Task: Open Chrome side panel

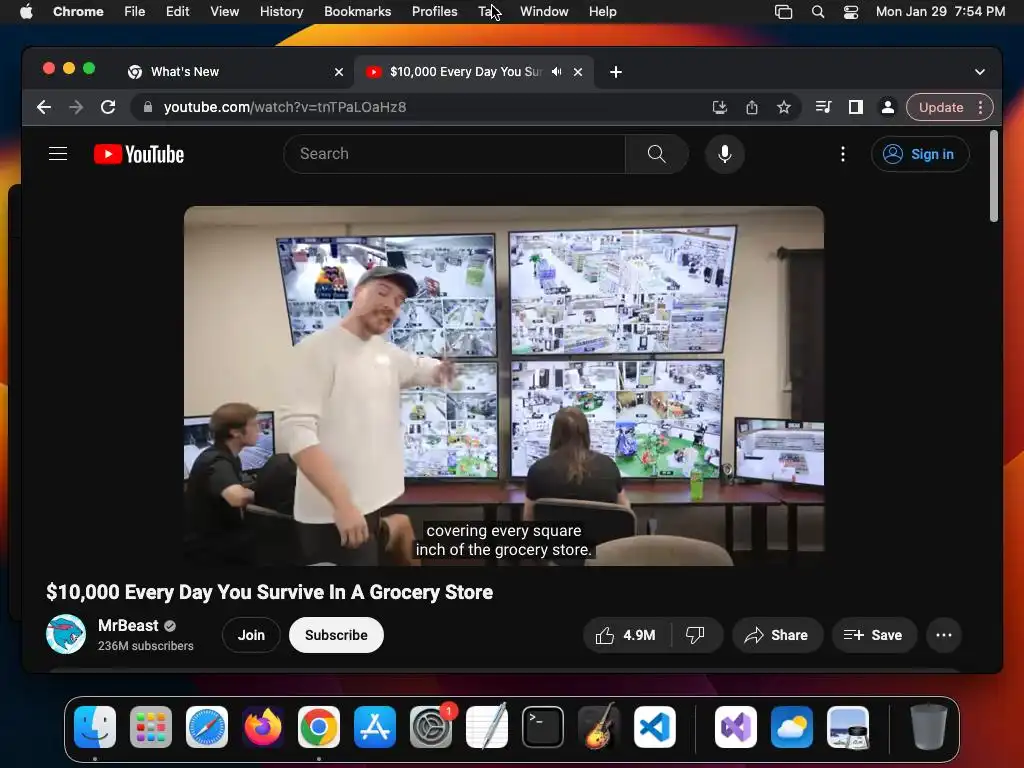Action: tap(856, 107)
